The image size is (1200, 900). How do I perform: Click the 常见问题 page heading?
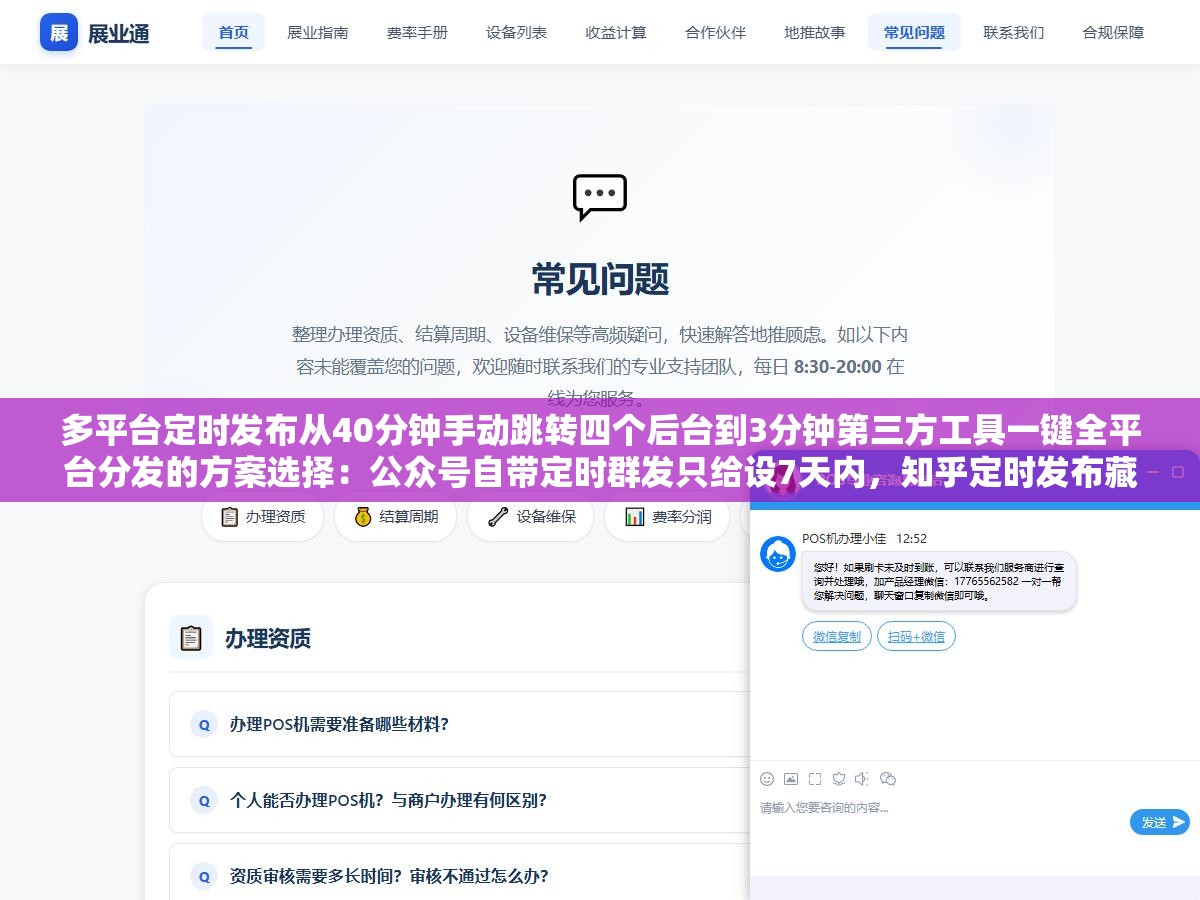pos(600,279)
